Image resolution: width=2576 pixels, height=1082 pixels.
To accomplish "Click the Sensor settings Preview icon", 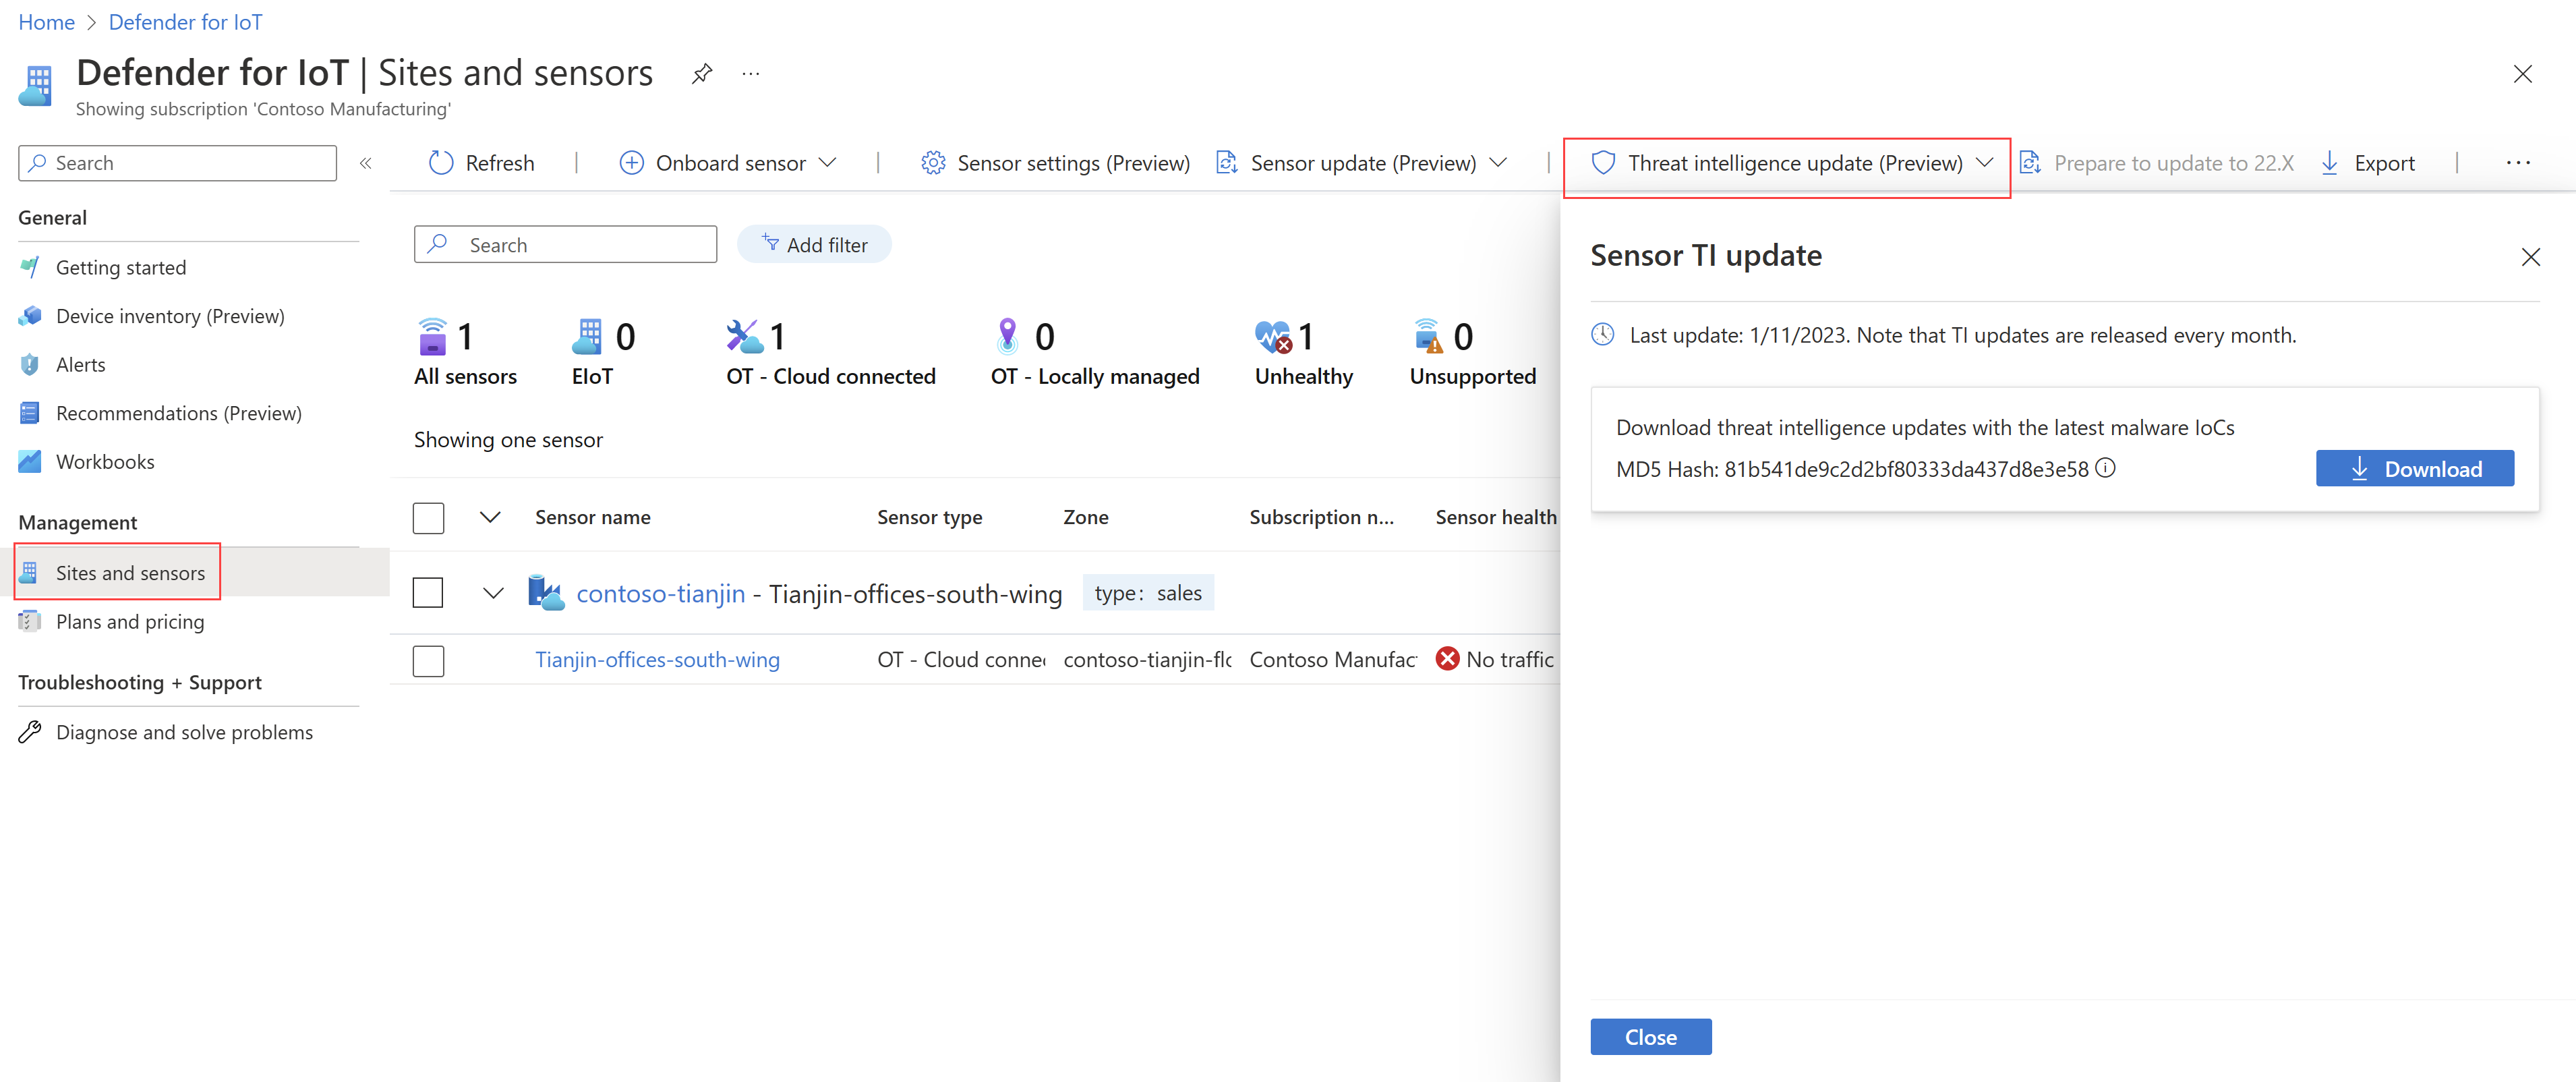I will click(x=925, y=163).
